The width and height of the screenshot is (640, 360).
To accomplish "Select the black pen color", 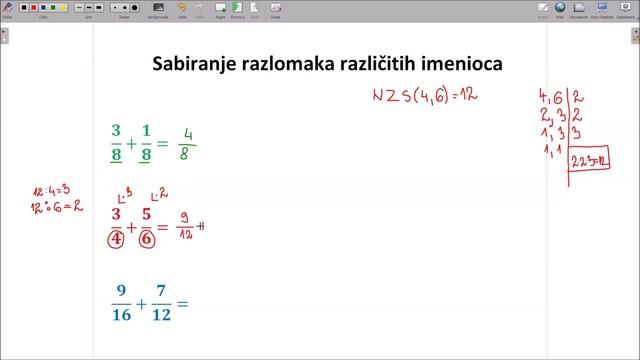I will pos(24,7).
